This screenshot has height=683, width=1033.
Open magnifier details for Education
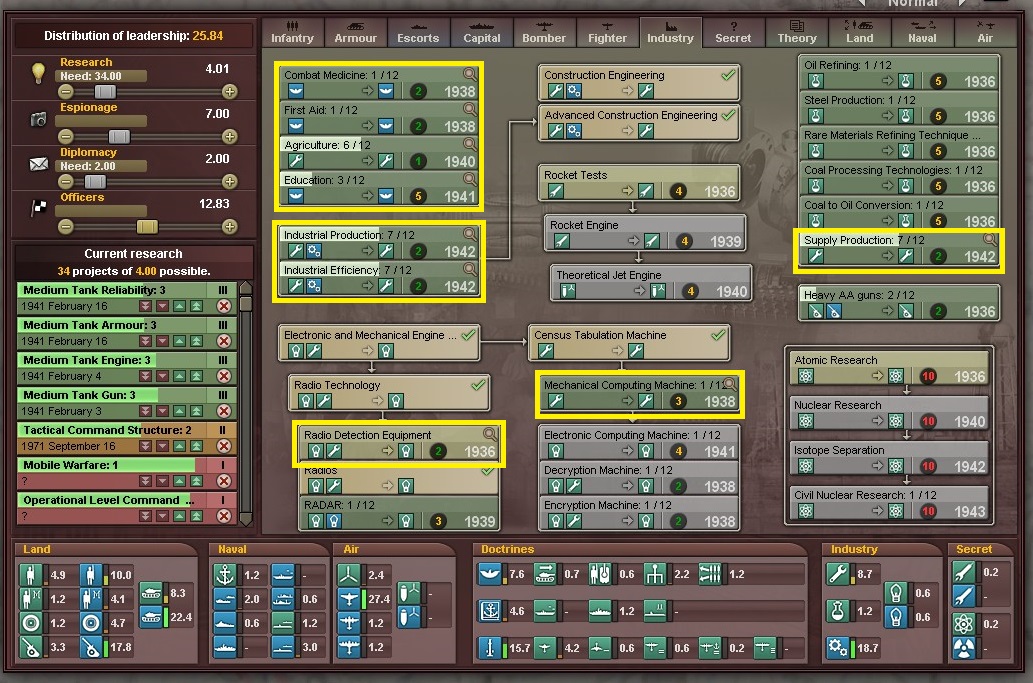pos(470,178)
